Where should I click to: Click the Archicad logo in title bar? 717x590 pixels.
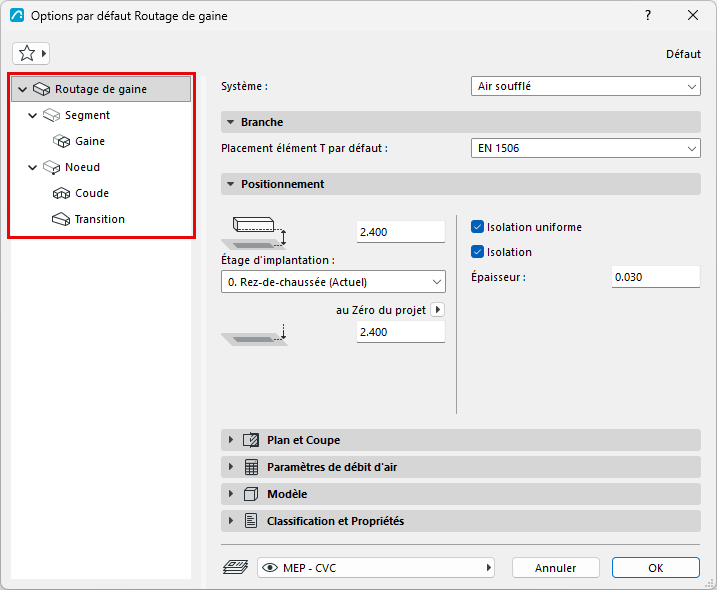(17, 16)
